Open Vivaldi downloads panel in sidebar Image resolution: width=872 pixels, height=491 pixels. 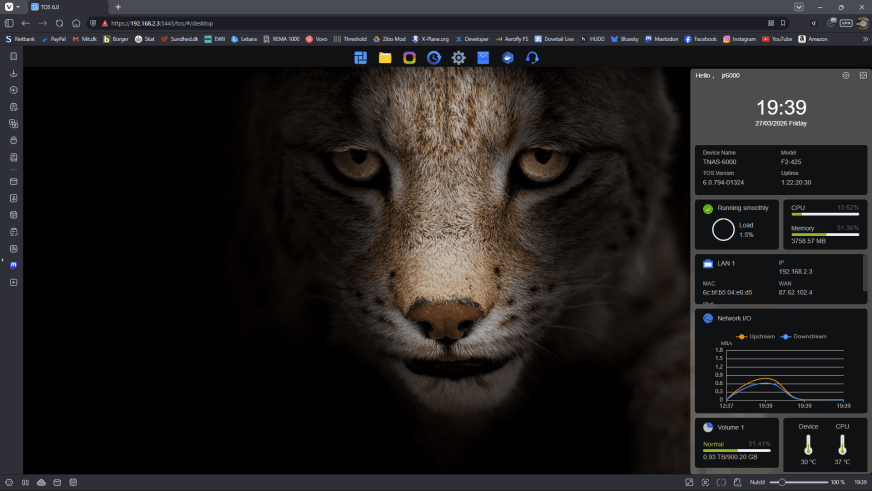pos(13,73)
